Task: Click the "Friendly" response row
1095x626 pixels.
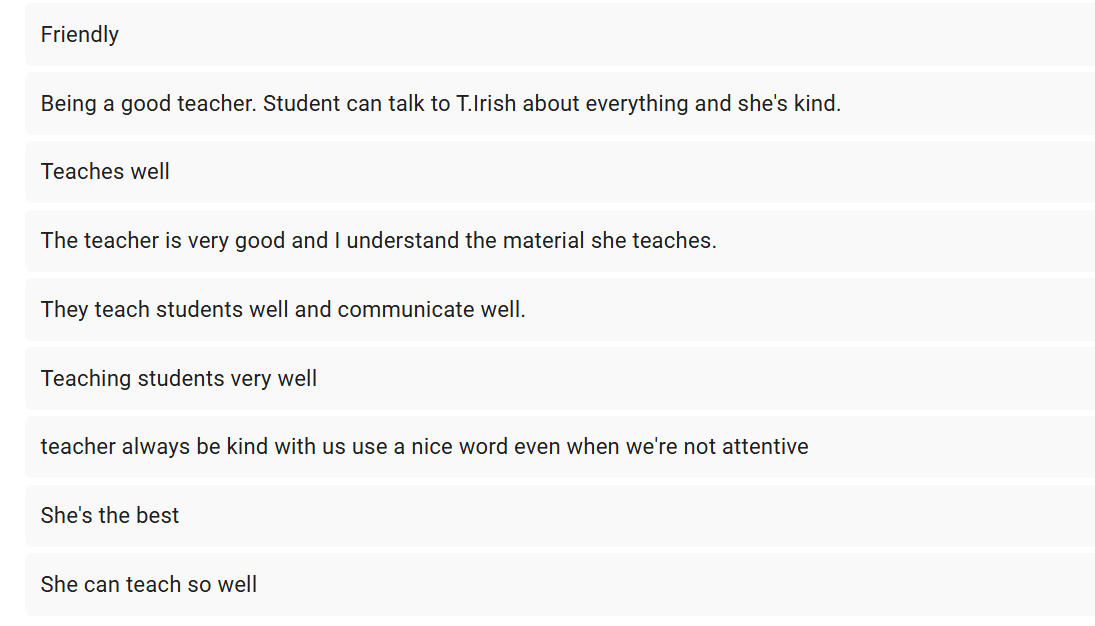Action: coord(80,35)
